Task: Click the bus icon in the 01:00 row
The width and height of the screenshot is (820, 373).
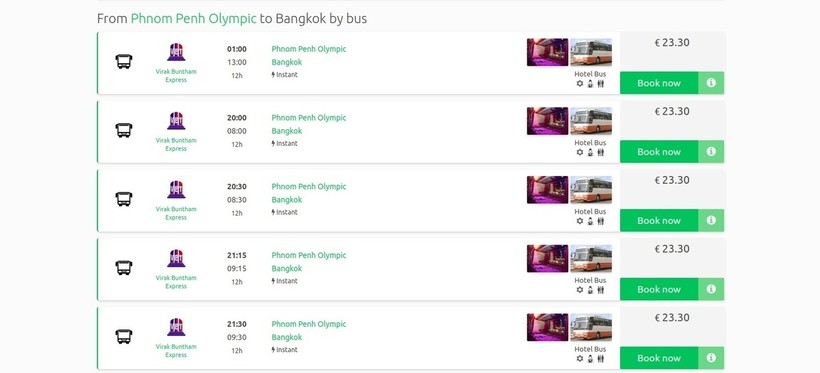Action: [x=124, y=62]
